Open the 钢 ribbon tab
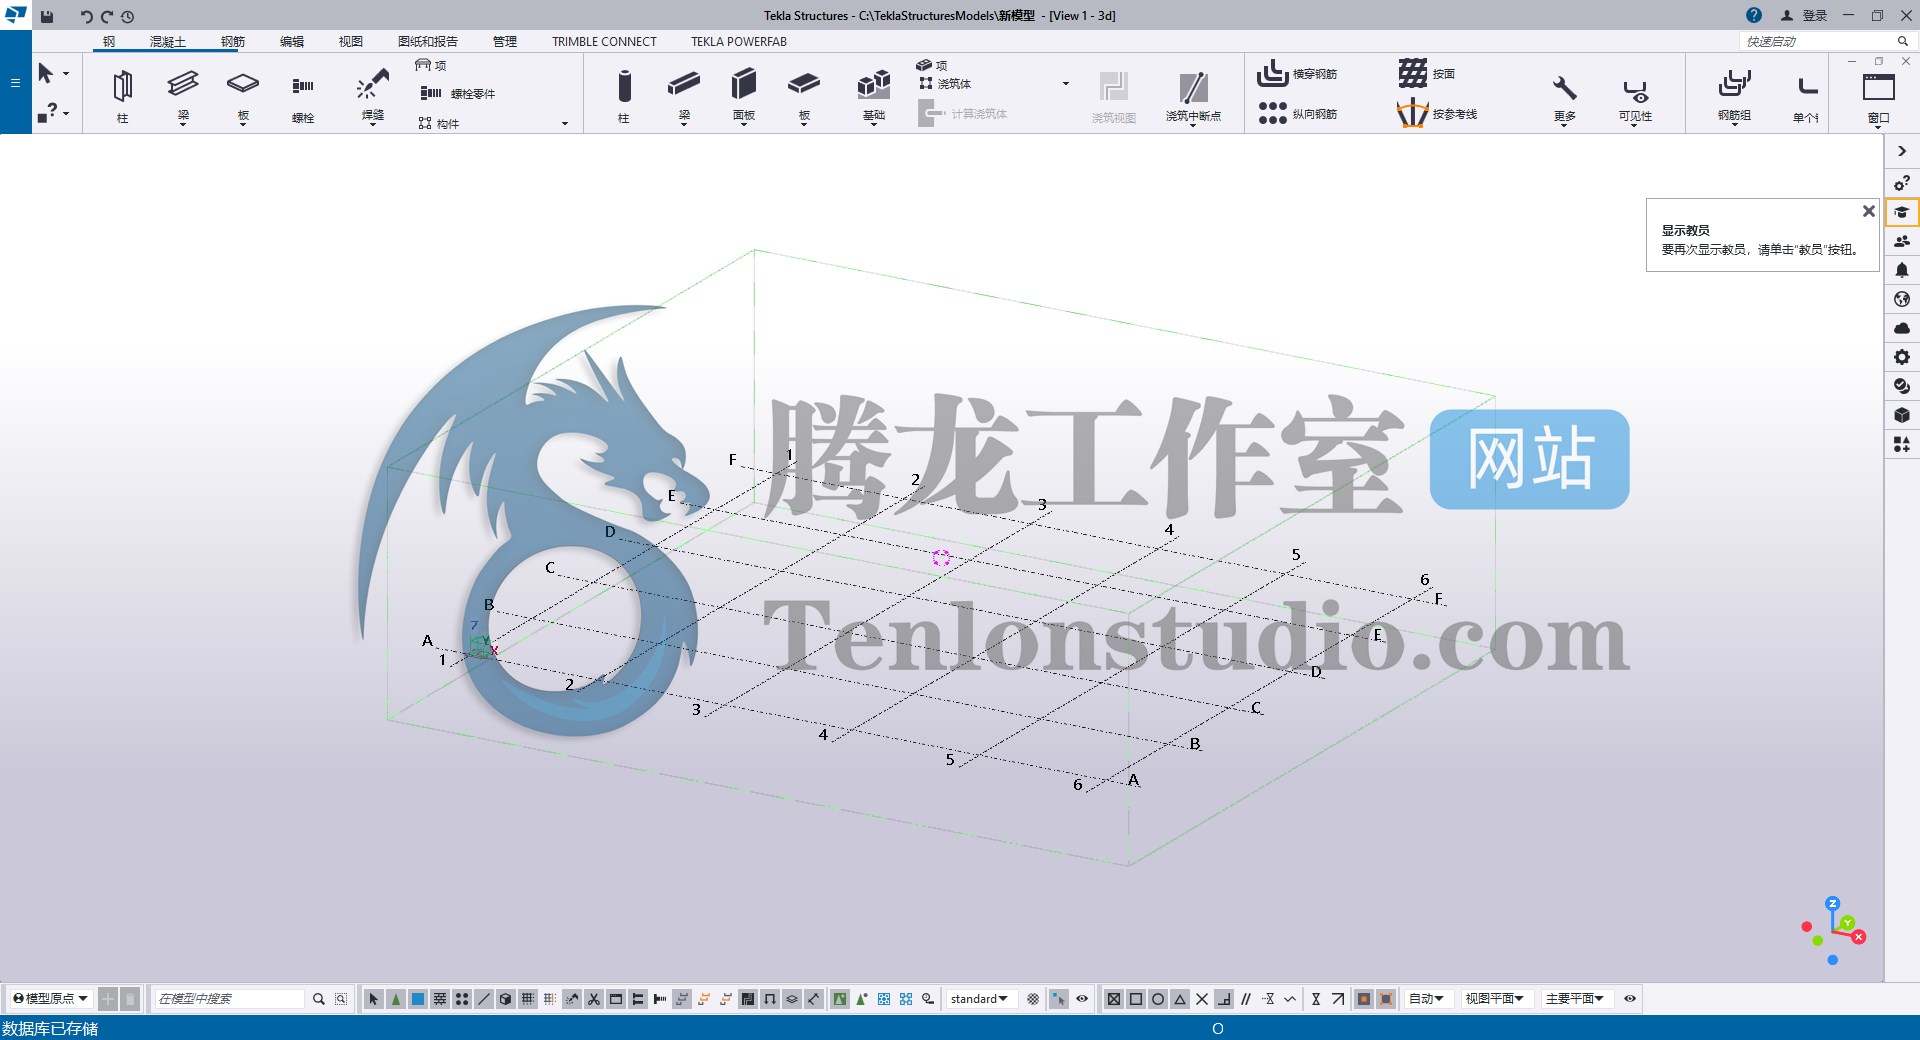Screen dimensions: 1920x1040 point(109,42)
